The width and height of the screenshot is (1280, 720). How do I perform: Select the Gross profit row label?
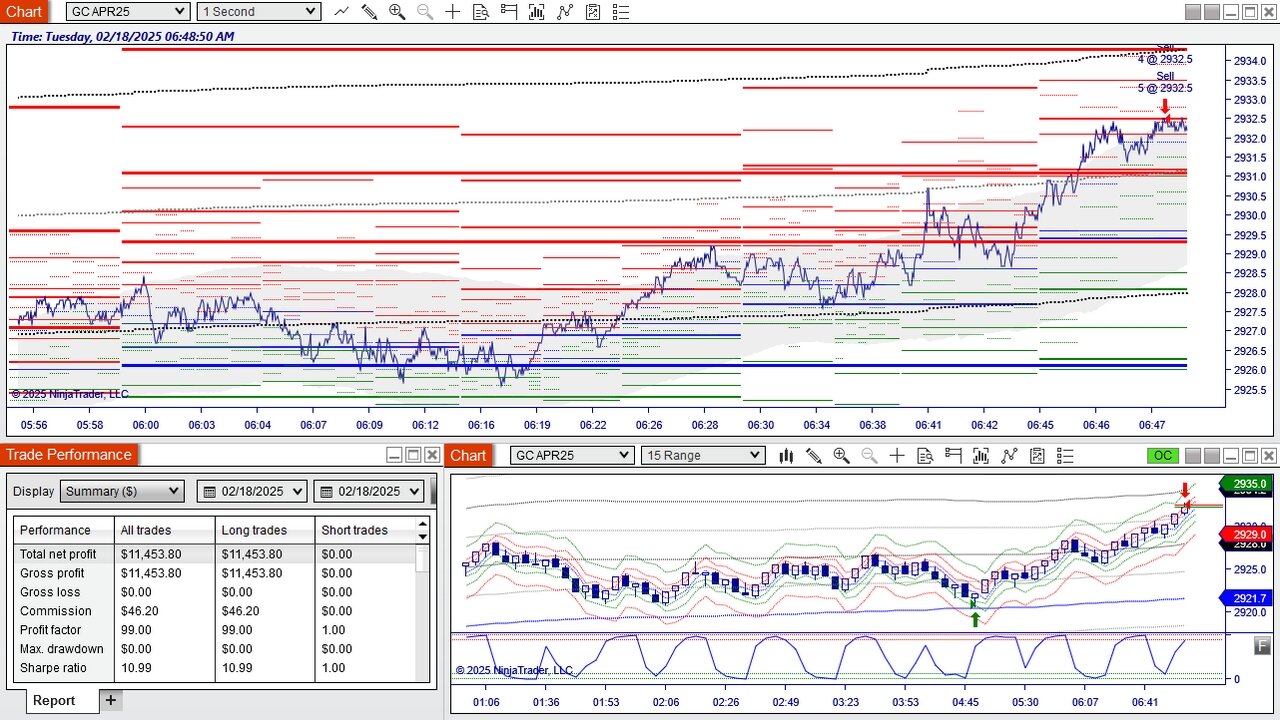[52, 573]
